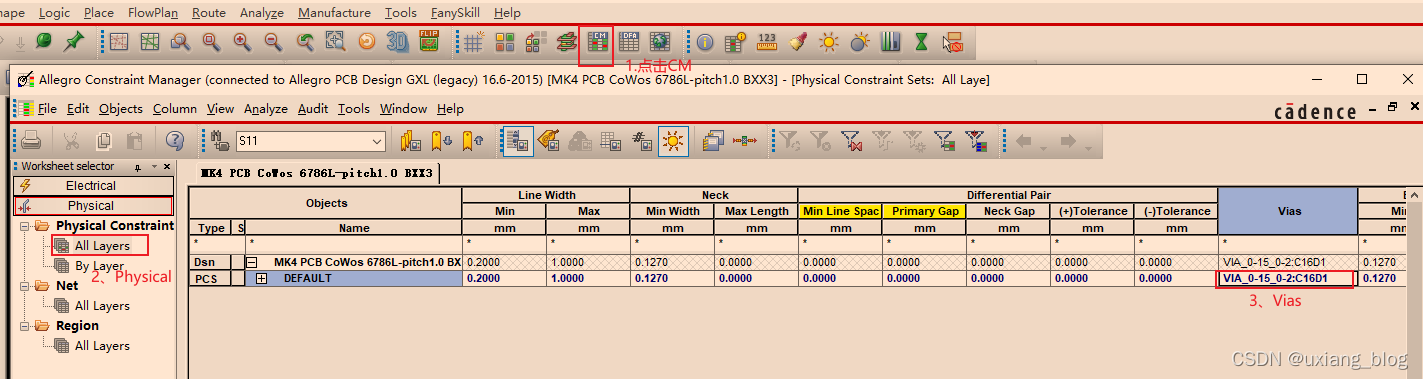Open the Audit menu in Constraint Manager
1423x379 pixels.
[x=312, y=108]
